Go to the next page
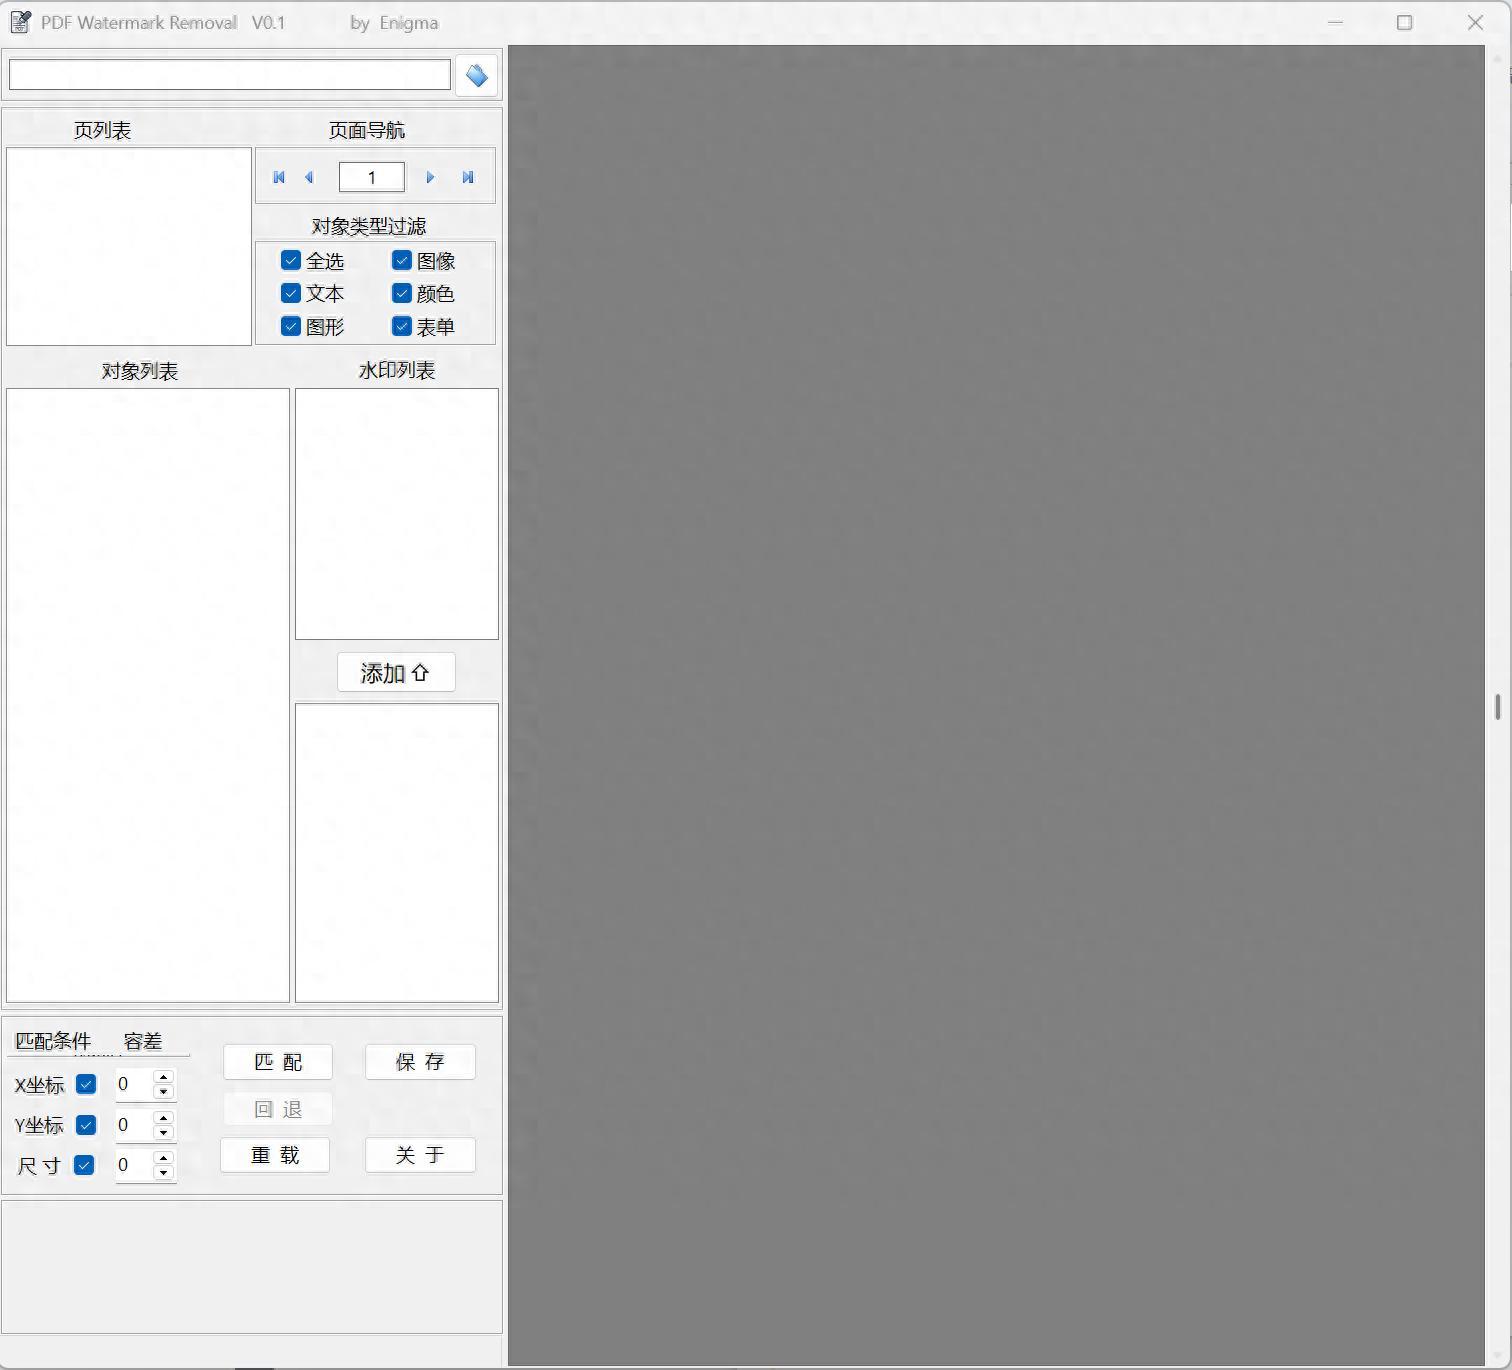Viewport: 1512px width, 1370px height. (x=430, y=177)
